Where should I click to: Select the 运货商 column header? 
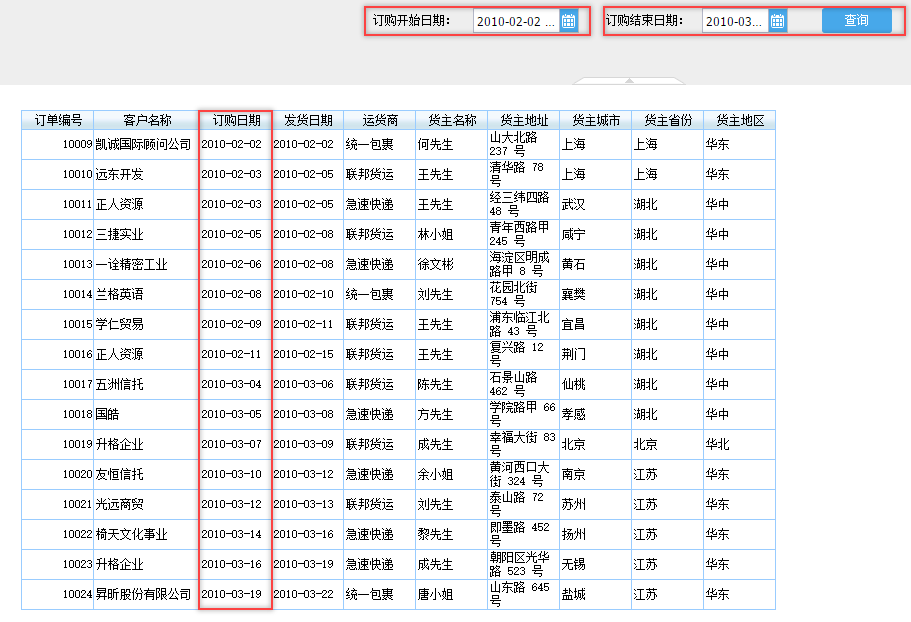pyautogui.click(x=379, y=120)
